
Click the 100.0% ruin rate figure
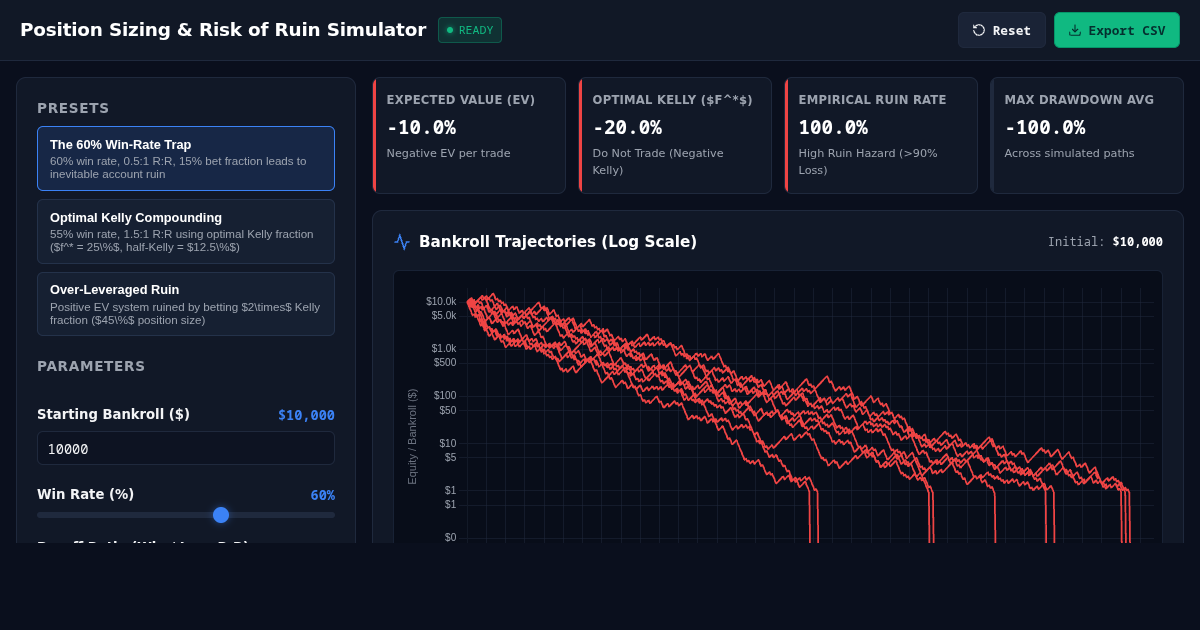tap(833, 128)
